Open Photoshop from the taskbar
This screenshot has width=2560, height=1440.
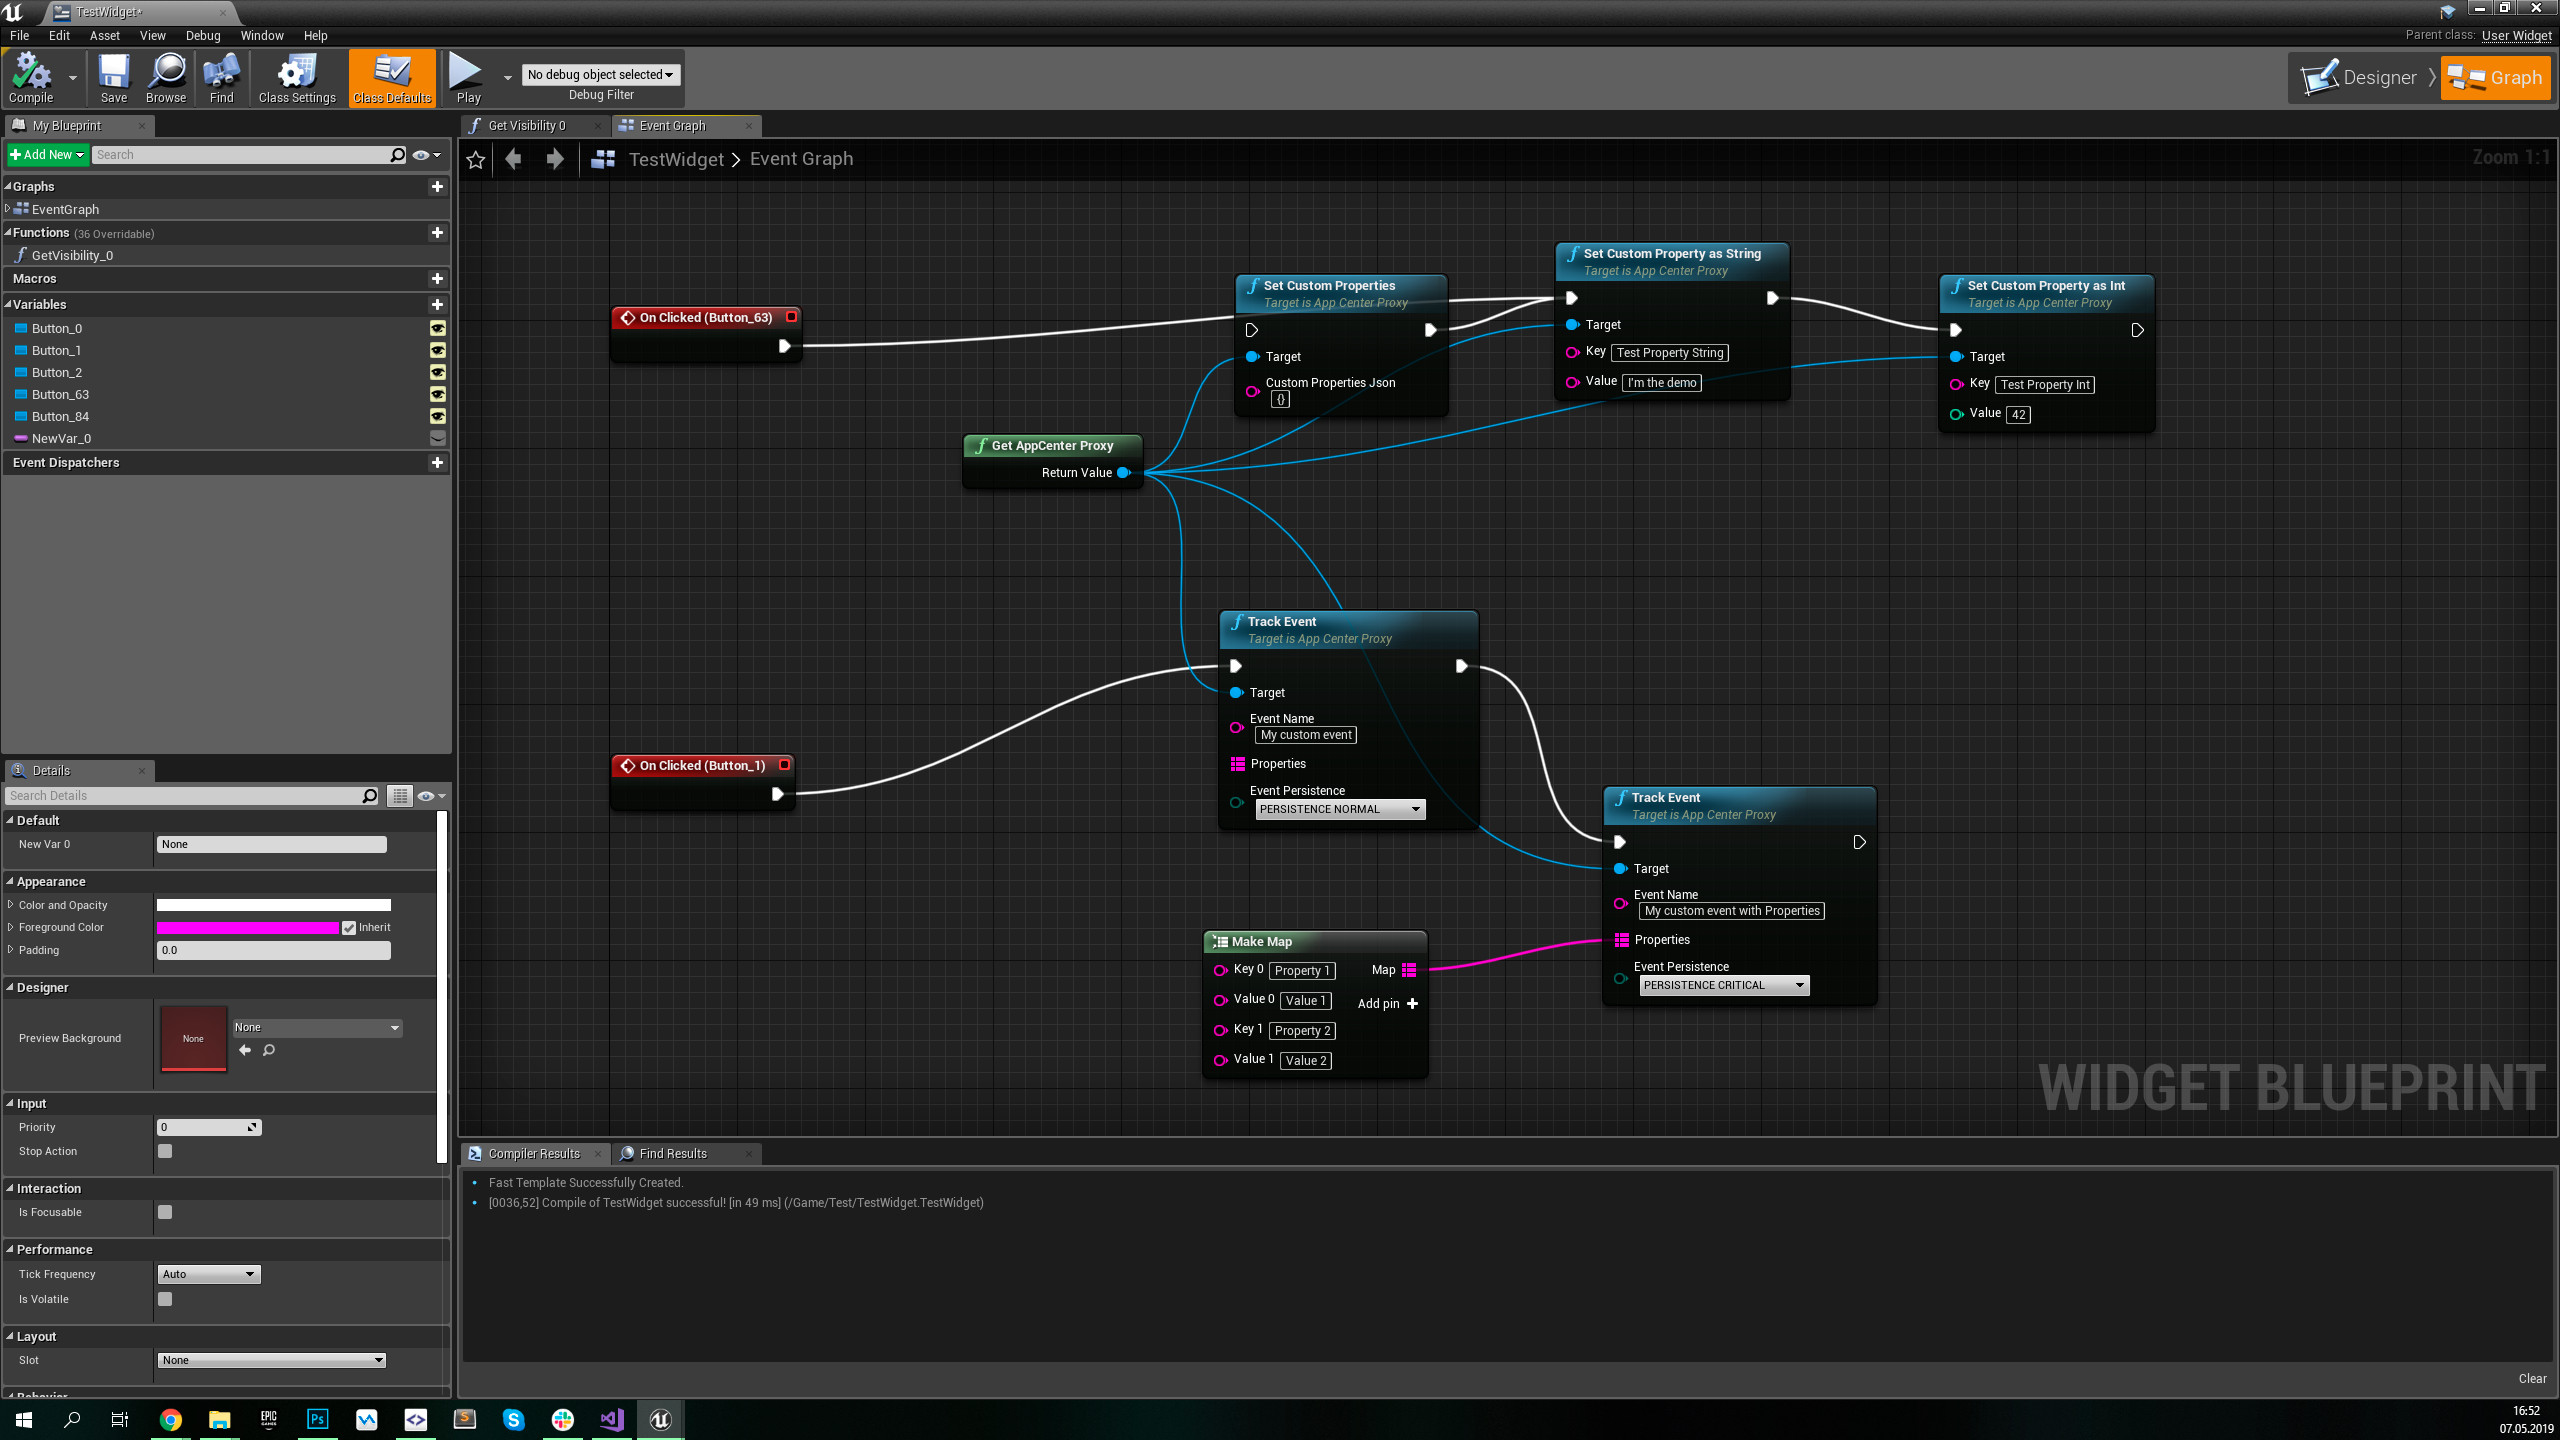click(317, 1419)
